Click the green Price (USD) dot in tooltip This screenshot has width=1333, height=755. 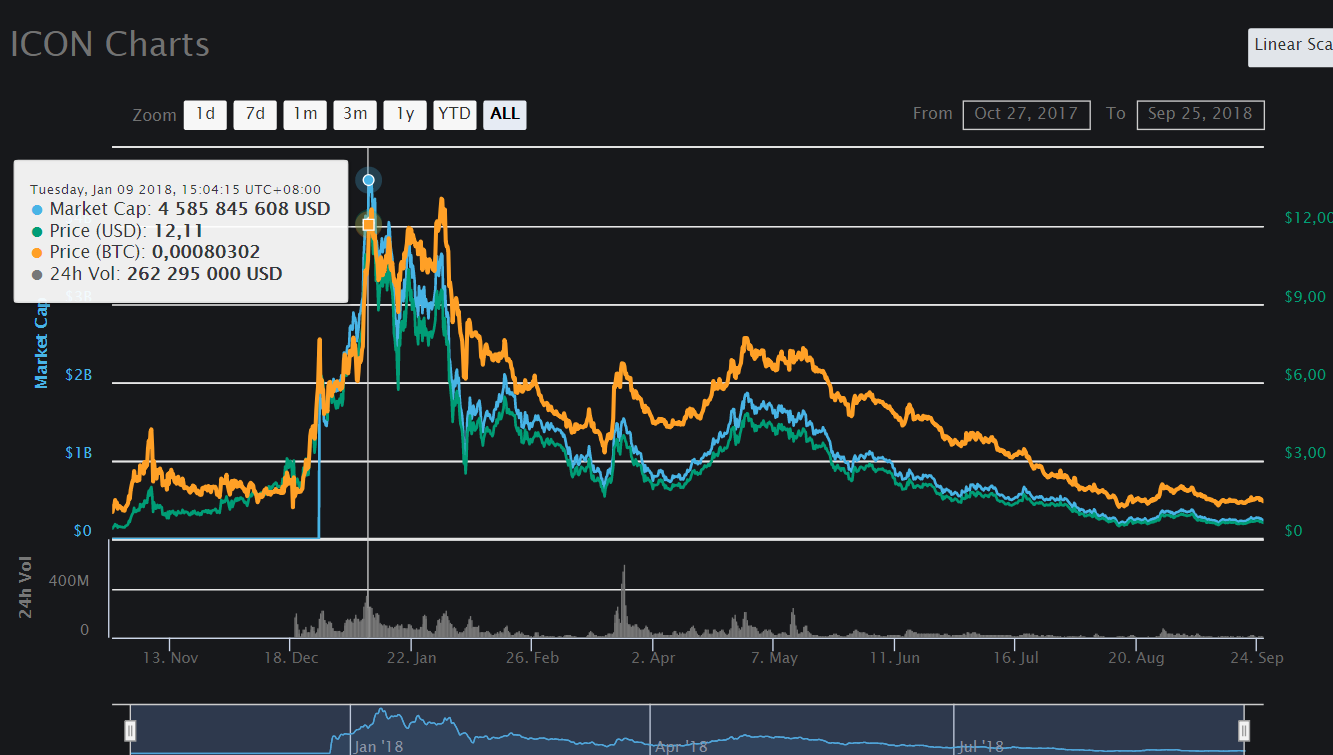pos(38,232)
